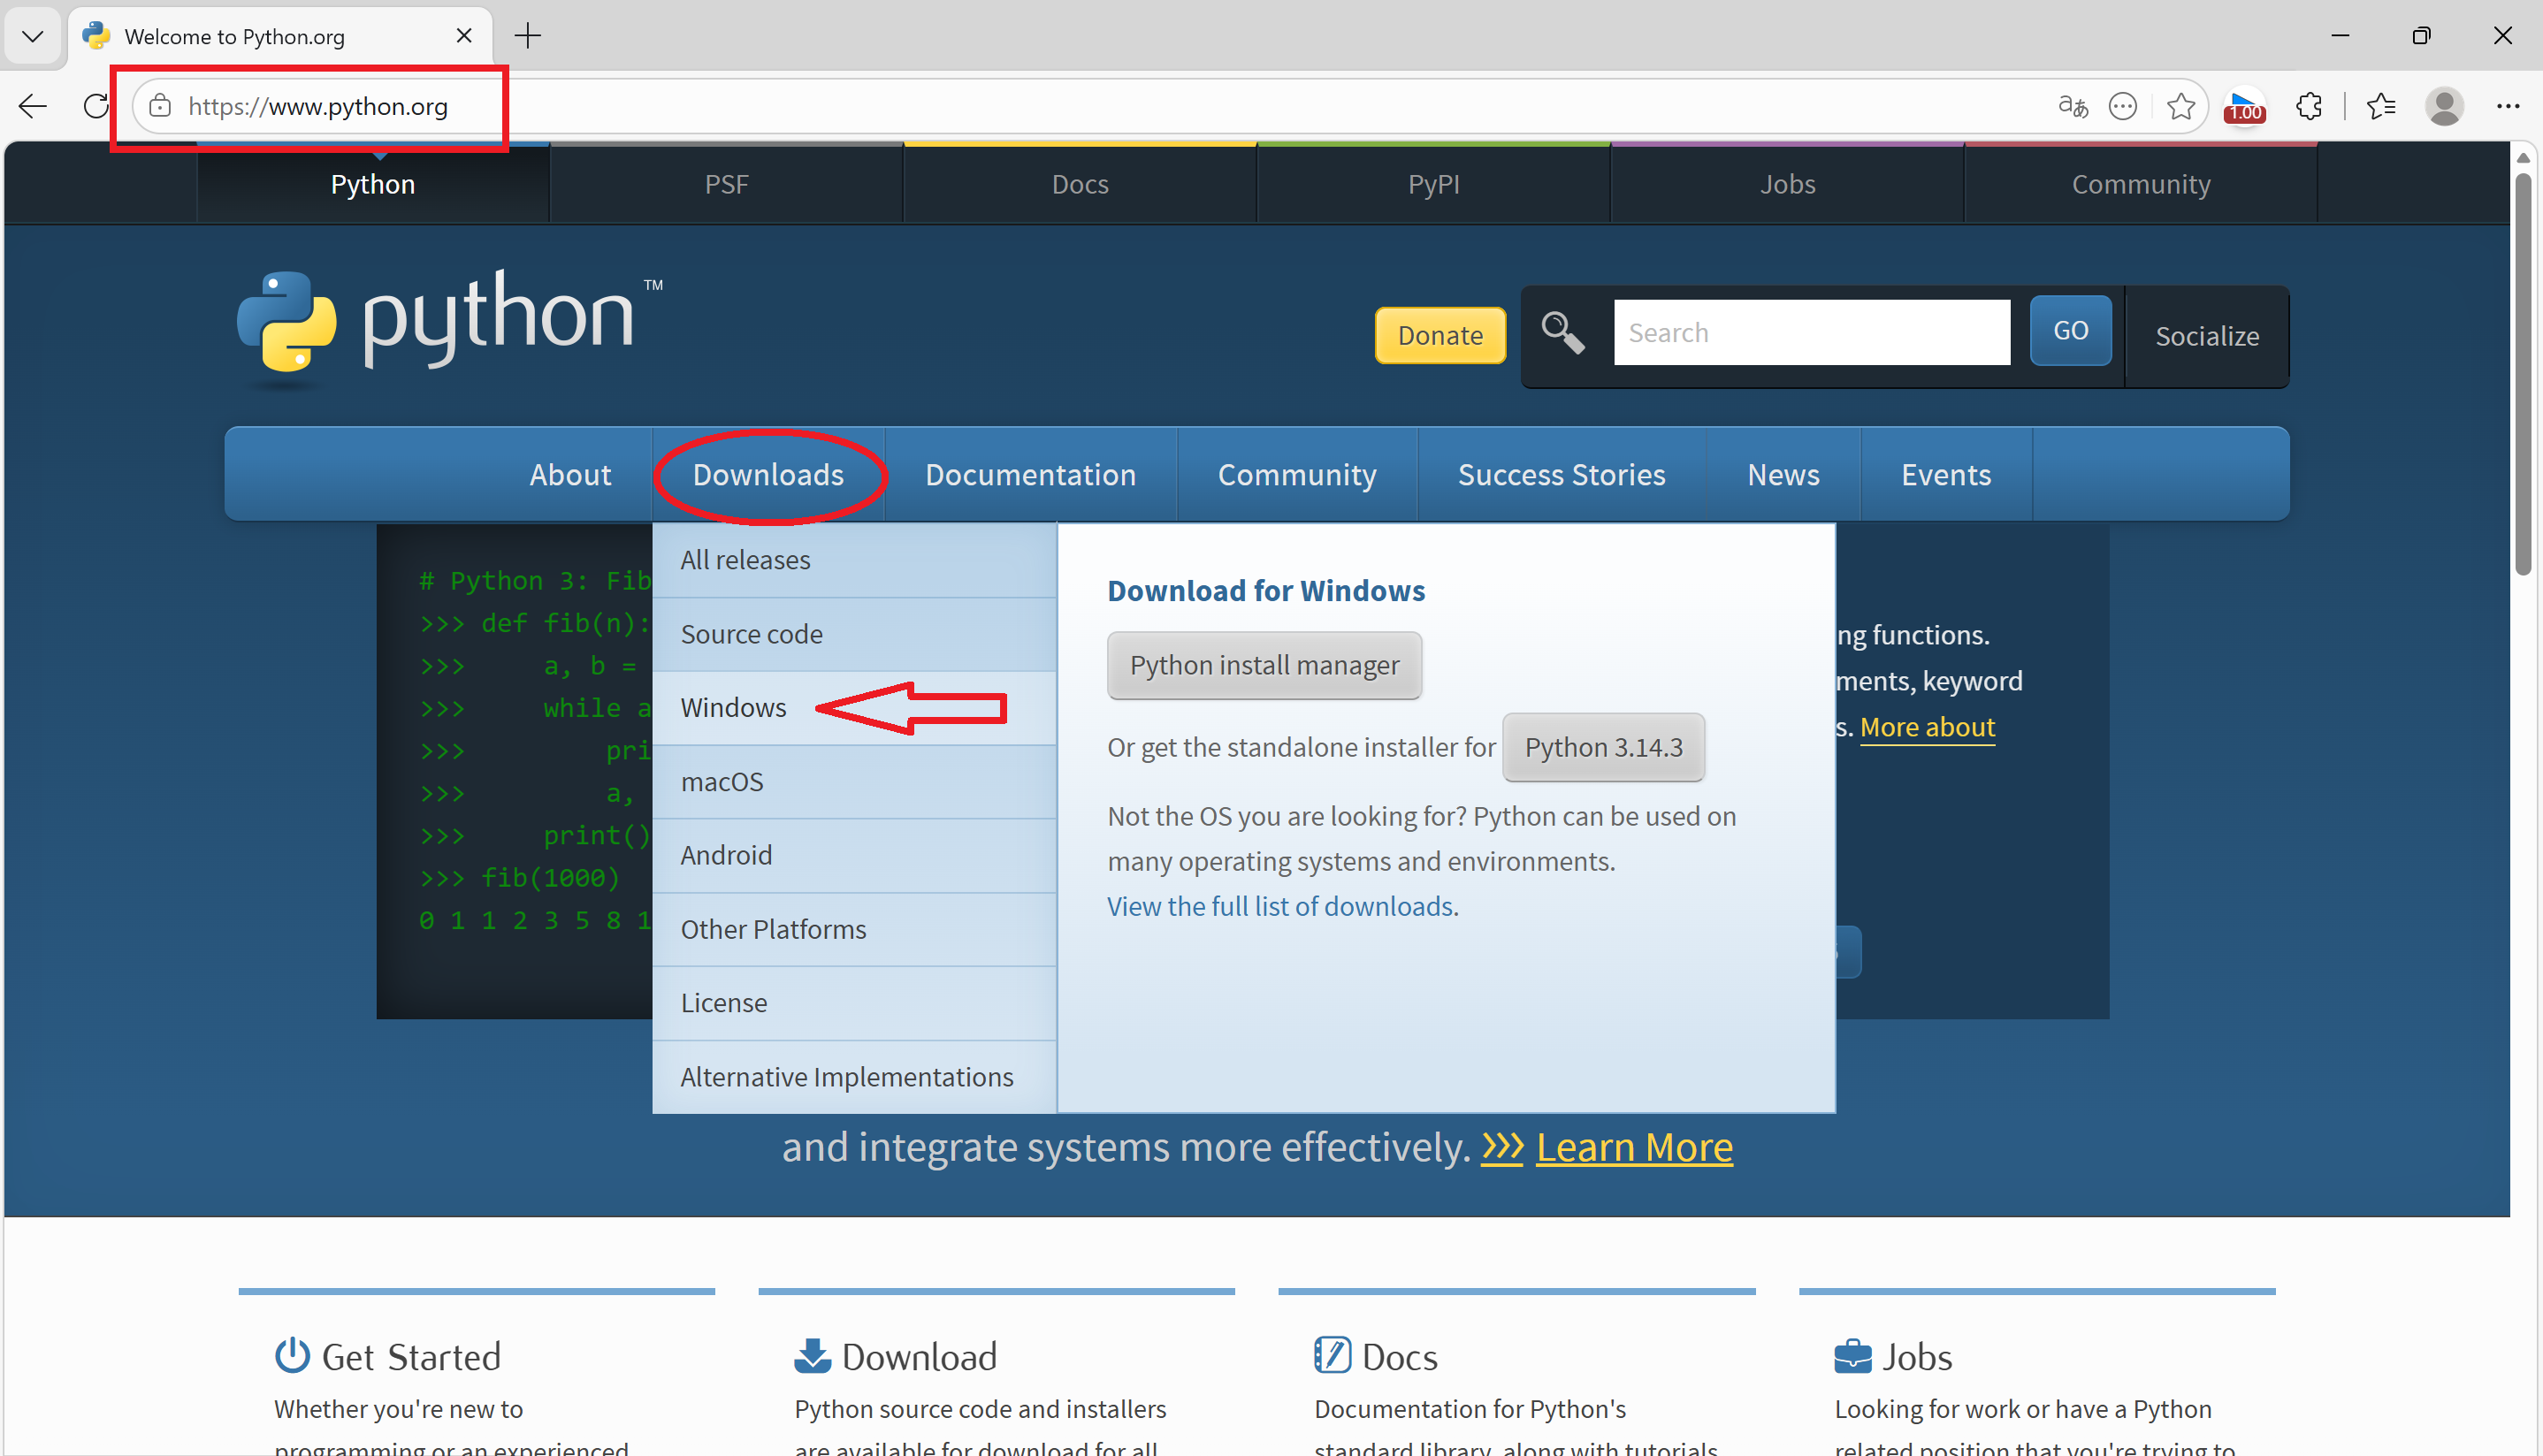Click the Docs section notepad icon
The image size is (2543, 1456).
1332,1356
